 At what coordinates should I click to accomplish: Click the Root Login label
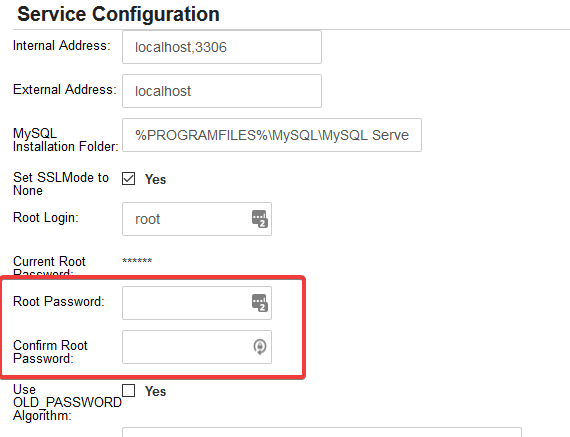click(x=46, y=217)
